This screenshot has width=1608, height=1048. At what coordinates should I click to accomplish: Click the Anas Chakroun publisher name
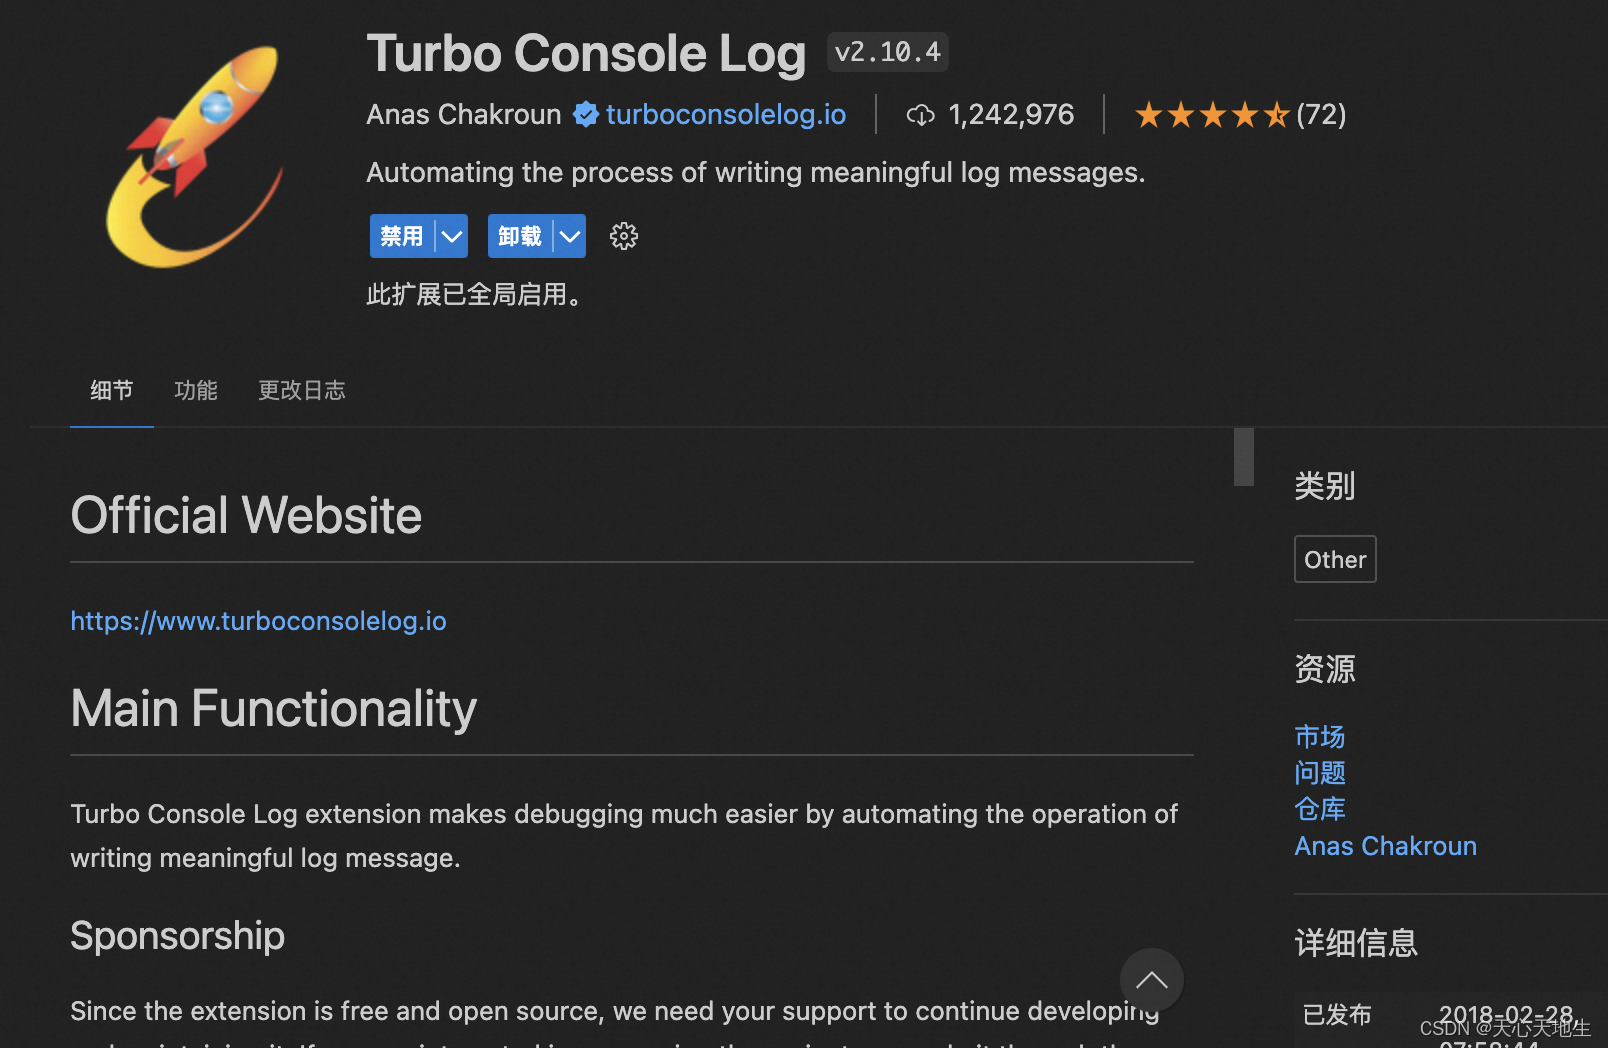click(464, 115)
